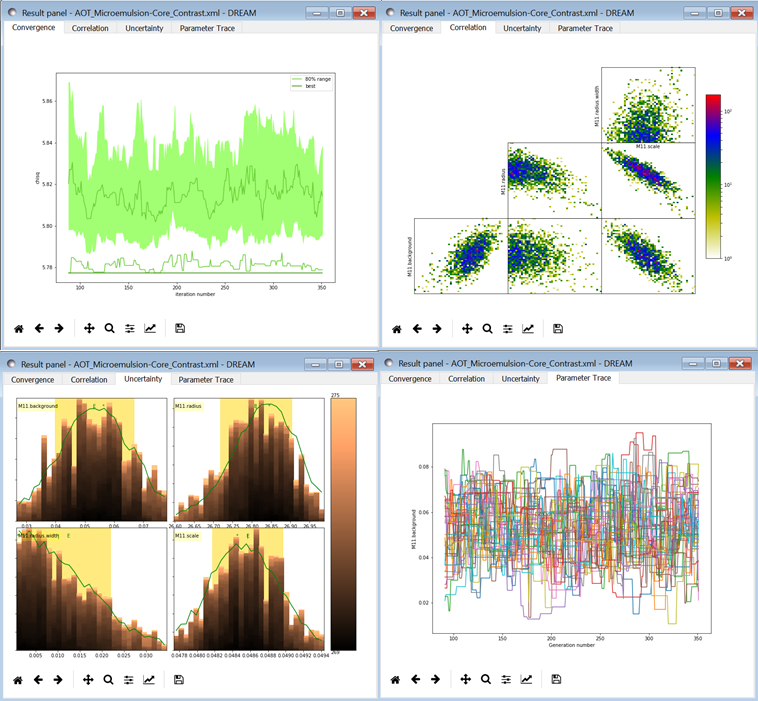Enable the Zoom tool under the convergence plot

109,328
